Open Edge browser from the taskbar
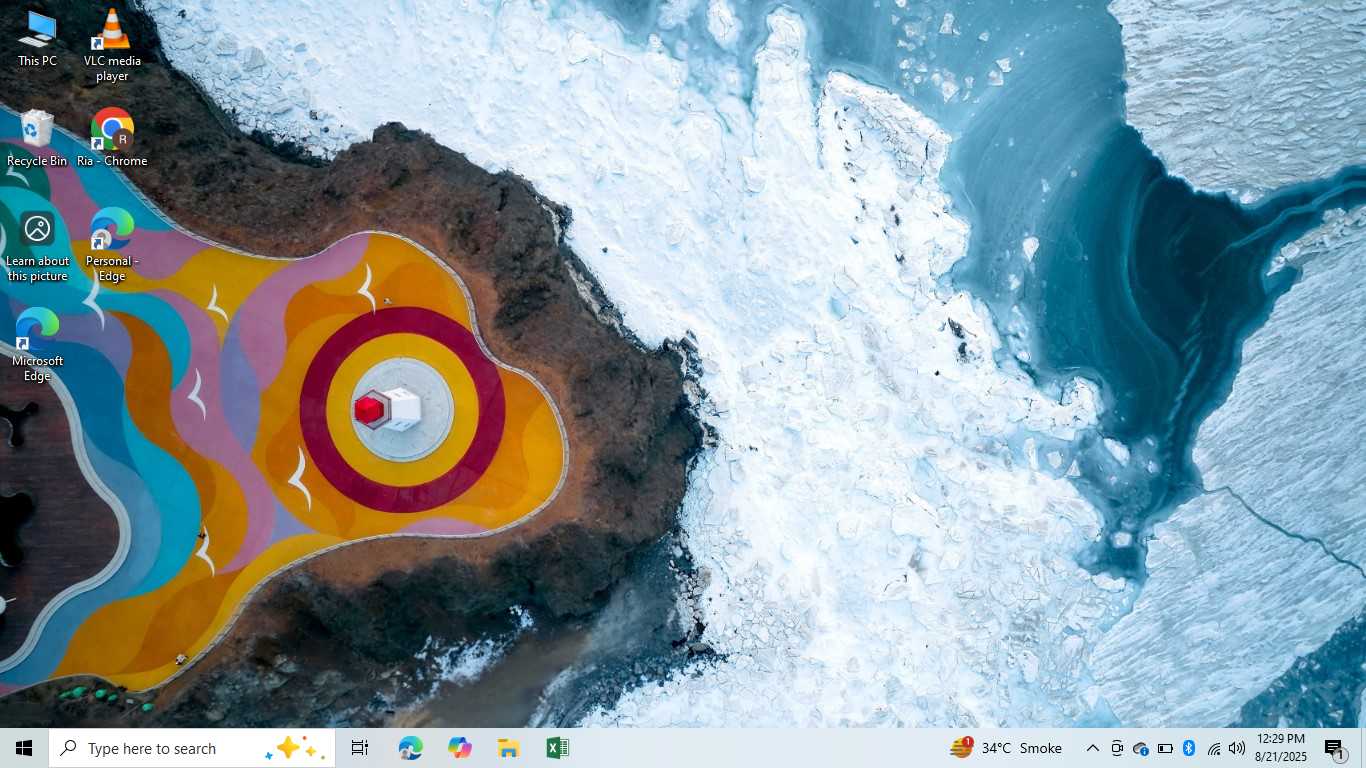Image resolution: width=1366 pixels, height=768 pixels. pos(410,748)
